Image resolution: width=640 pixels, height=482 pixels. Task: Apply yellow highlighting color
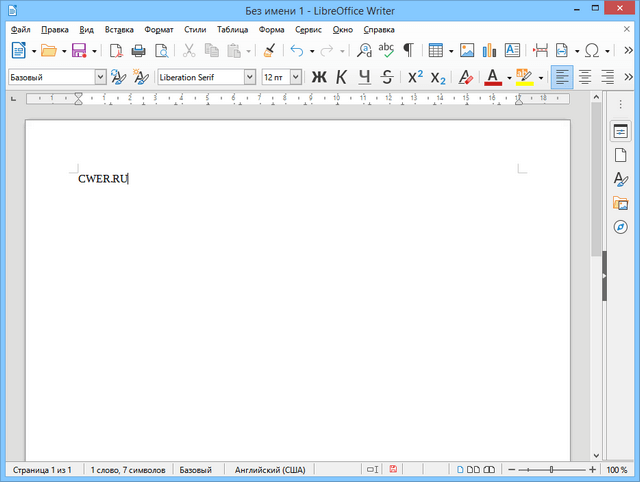525,77
